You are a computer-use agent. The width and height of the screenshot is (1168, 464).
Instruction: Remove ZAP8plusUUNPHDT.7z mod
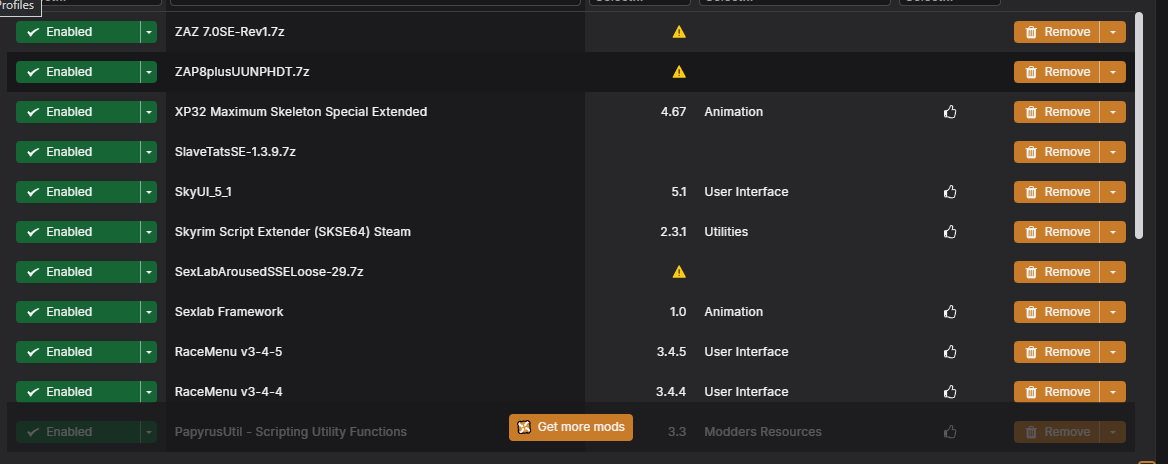(1057, 72)
